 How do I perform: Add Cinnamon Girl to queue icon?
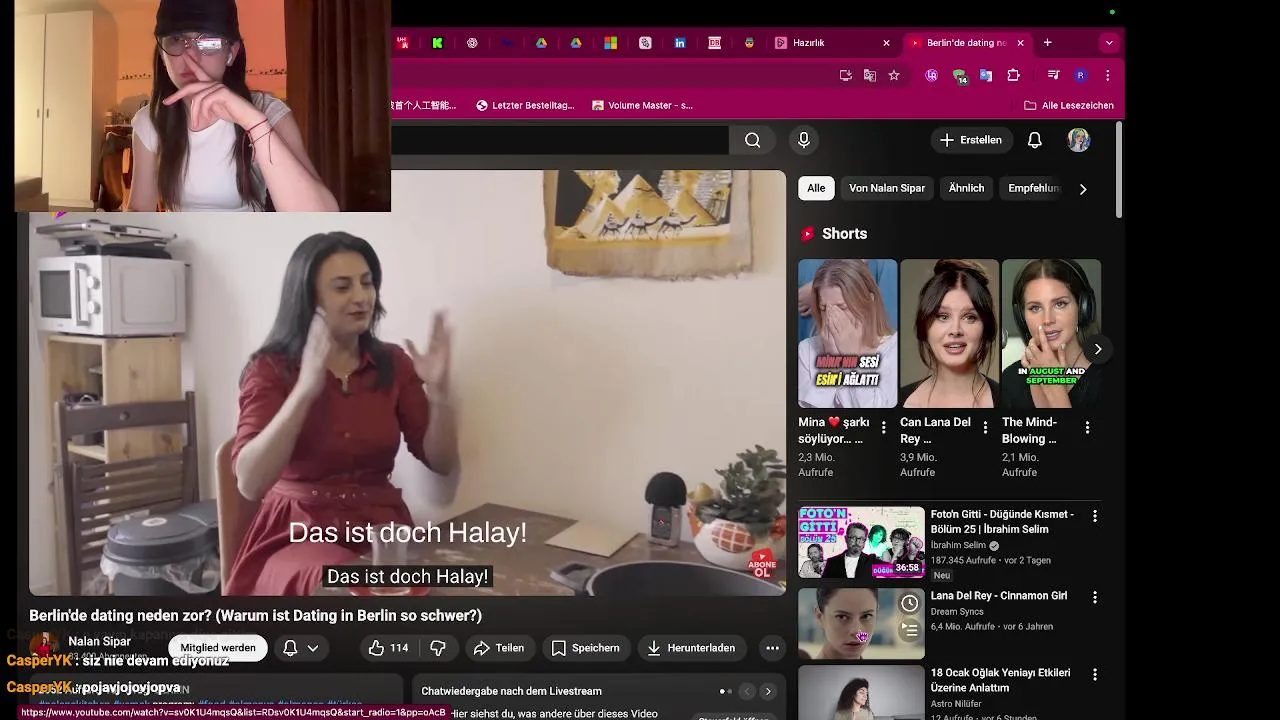[x=909, y=630]
